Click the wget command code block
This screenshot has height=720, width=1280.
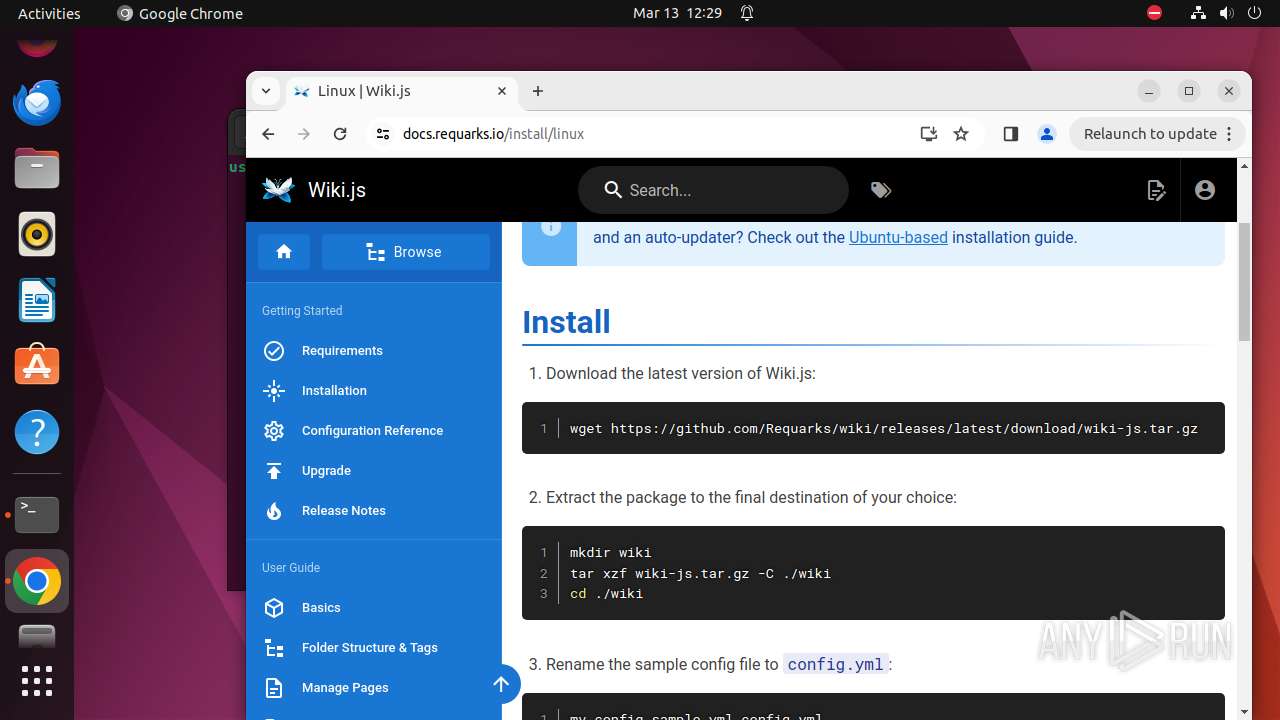[x=873, y=428]
